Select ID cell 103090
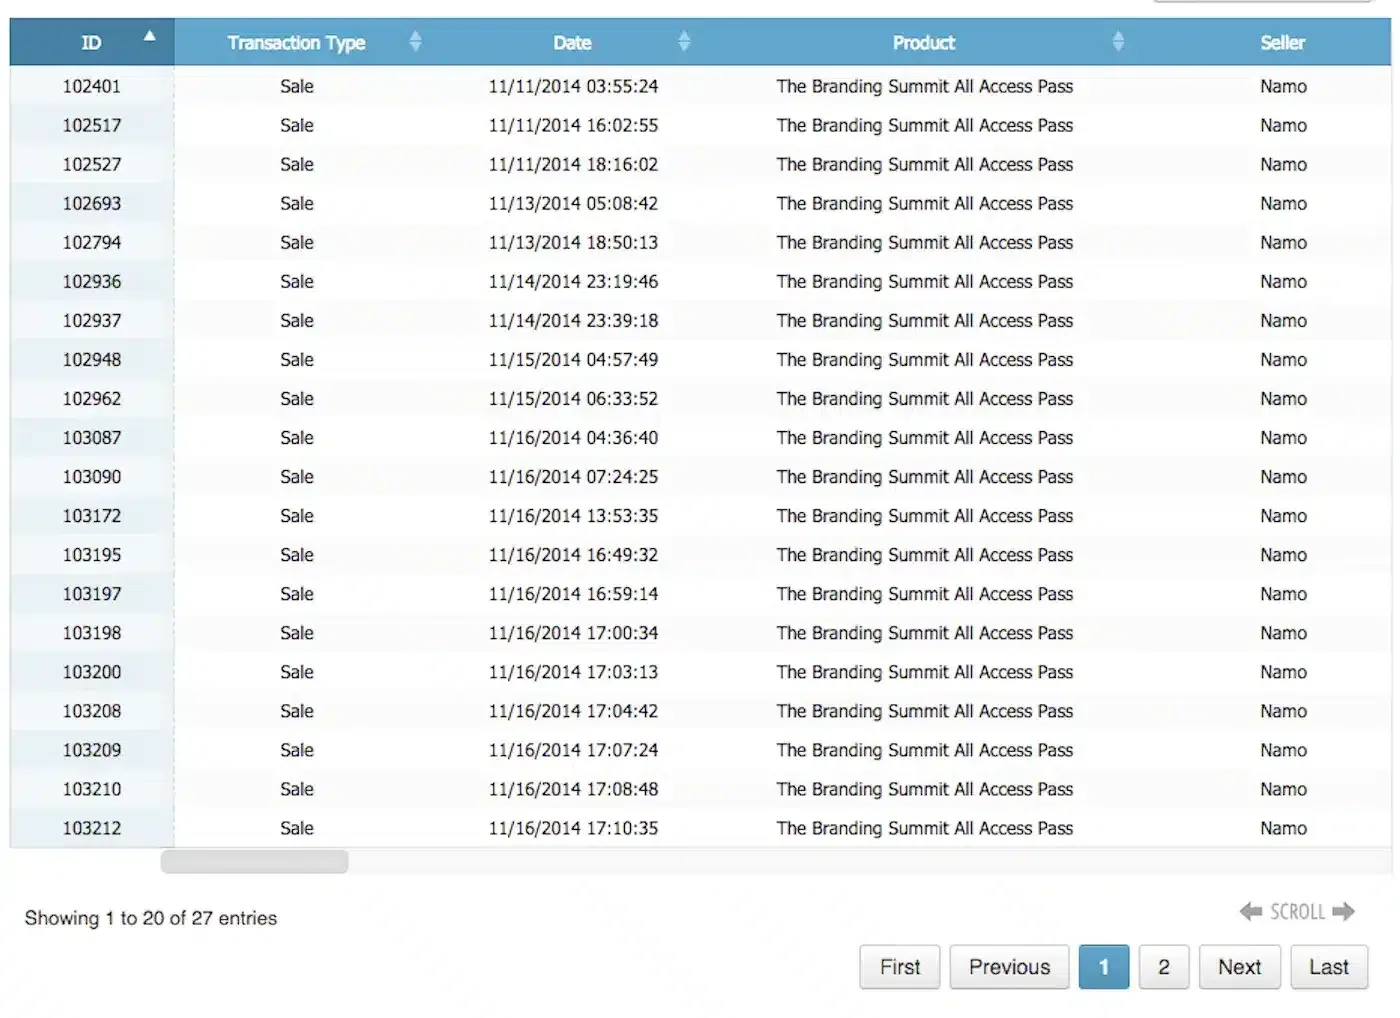Screen dimensions: 1400x1018 [92, 476]
